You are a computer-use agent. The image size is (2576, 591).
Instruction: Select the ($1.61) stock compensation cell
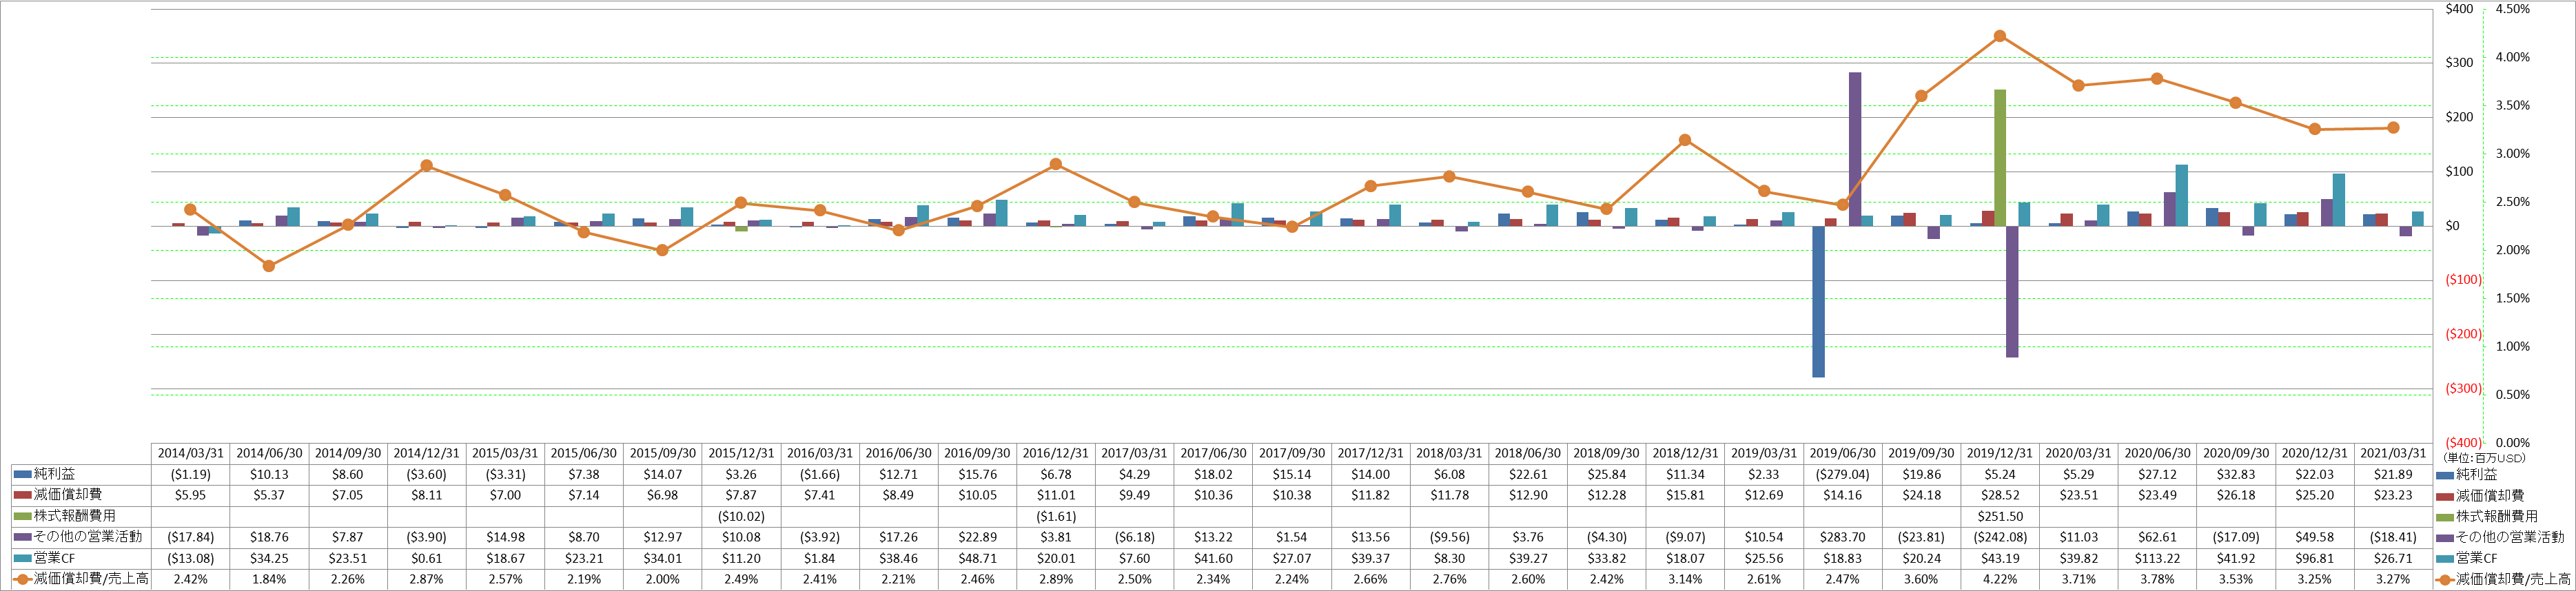coord(1056,516)
